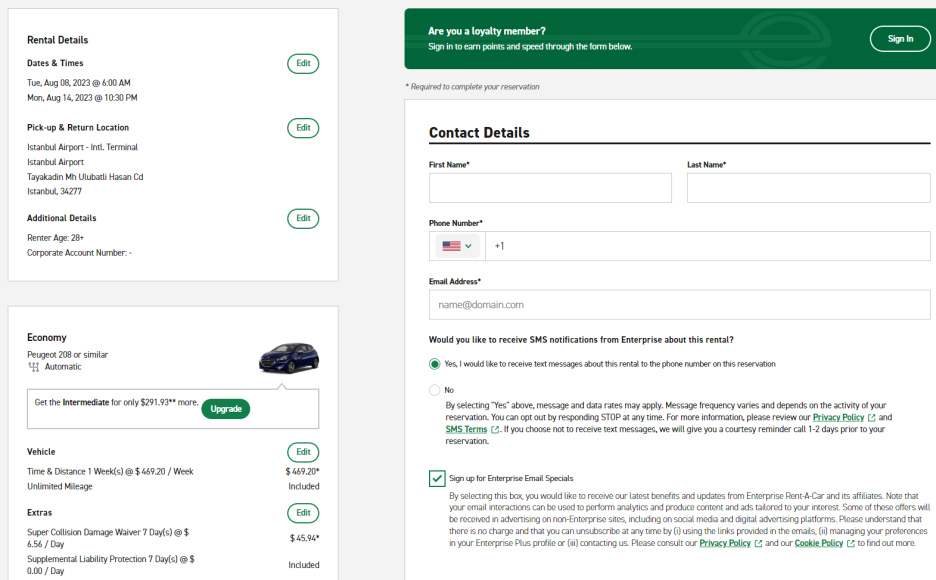This screenshot has width=936, height=580.
Task: Click 'Are you a loyalty member?' banner text
Action: click(x=487, y=31)
